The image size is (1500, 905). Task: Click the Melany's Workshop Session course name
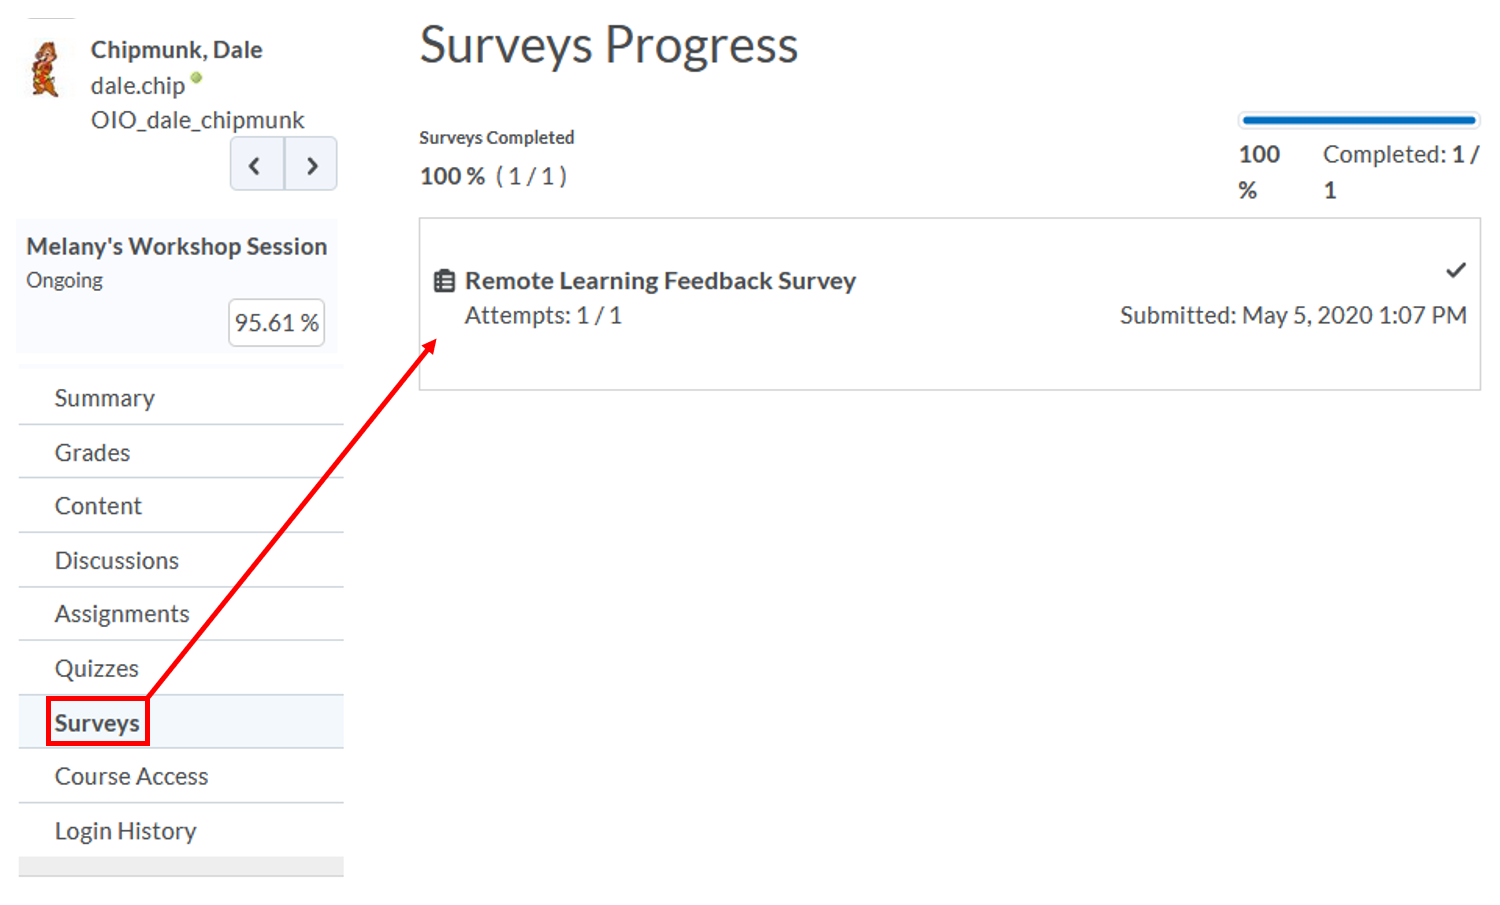[x=176, y=246]
